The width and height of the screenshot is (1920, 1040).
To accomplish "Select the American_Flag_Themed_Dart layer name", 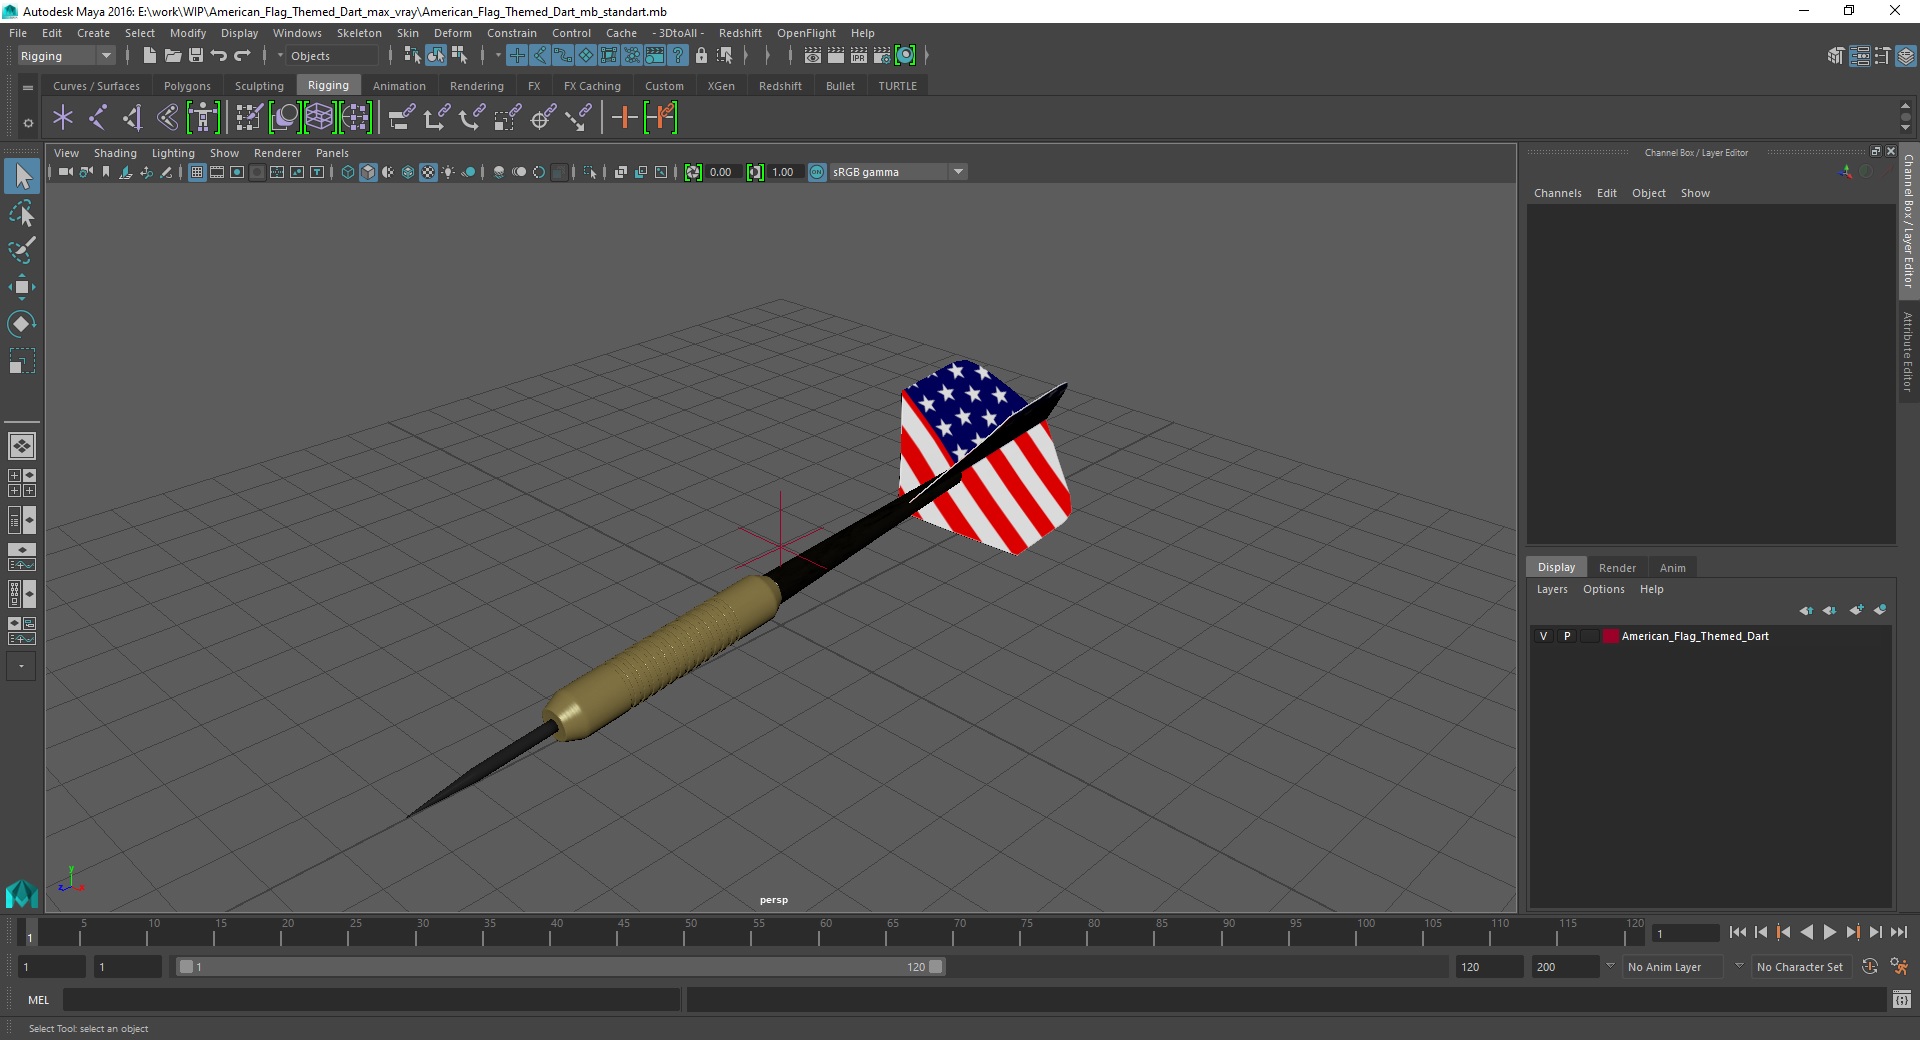I will [1695, 636].
